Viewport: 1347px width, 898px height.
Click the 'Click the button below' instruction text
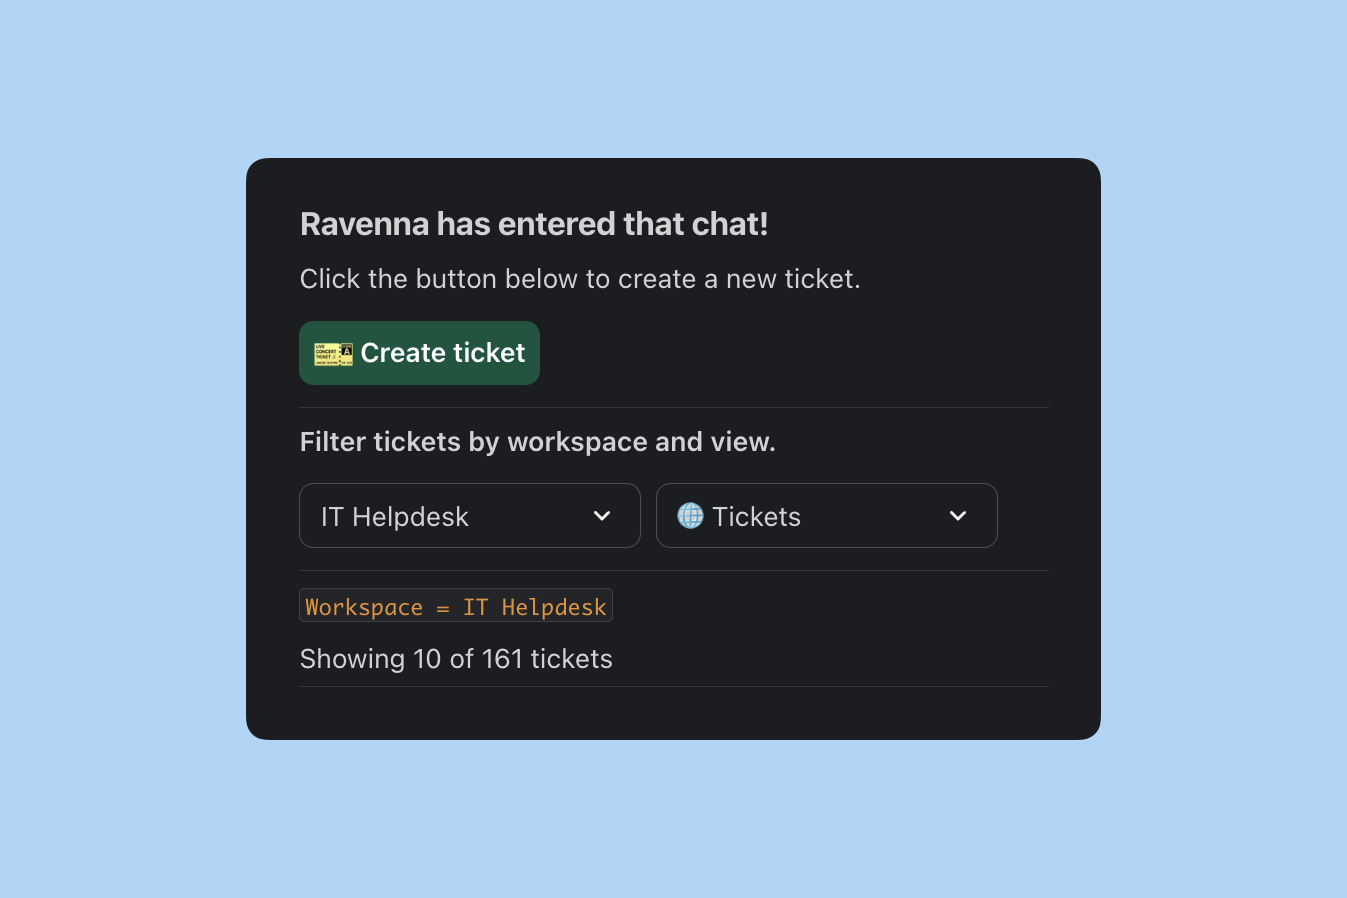click(580, 279)
